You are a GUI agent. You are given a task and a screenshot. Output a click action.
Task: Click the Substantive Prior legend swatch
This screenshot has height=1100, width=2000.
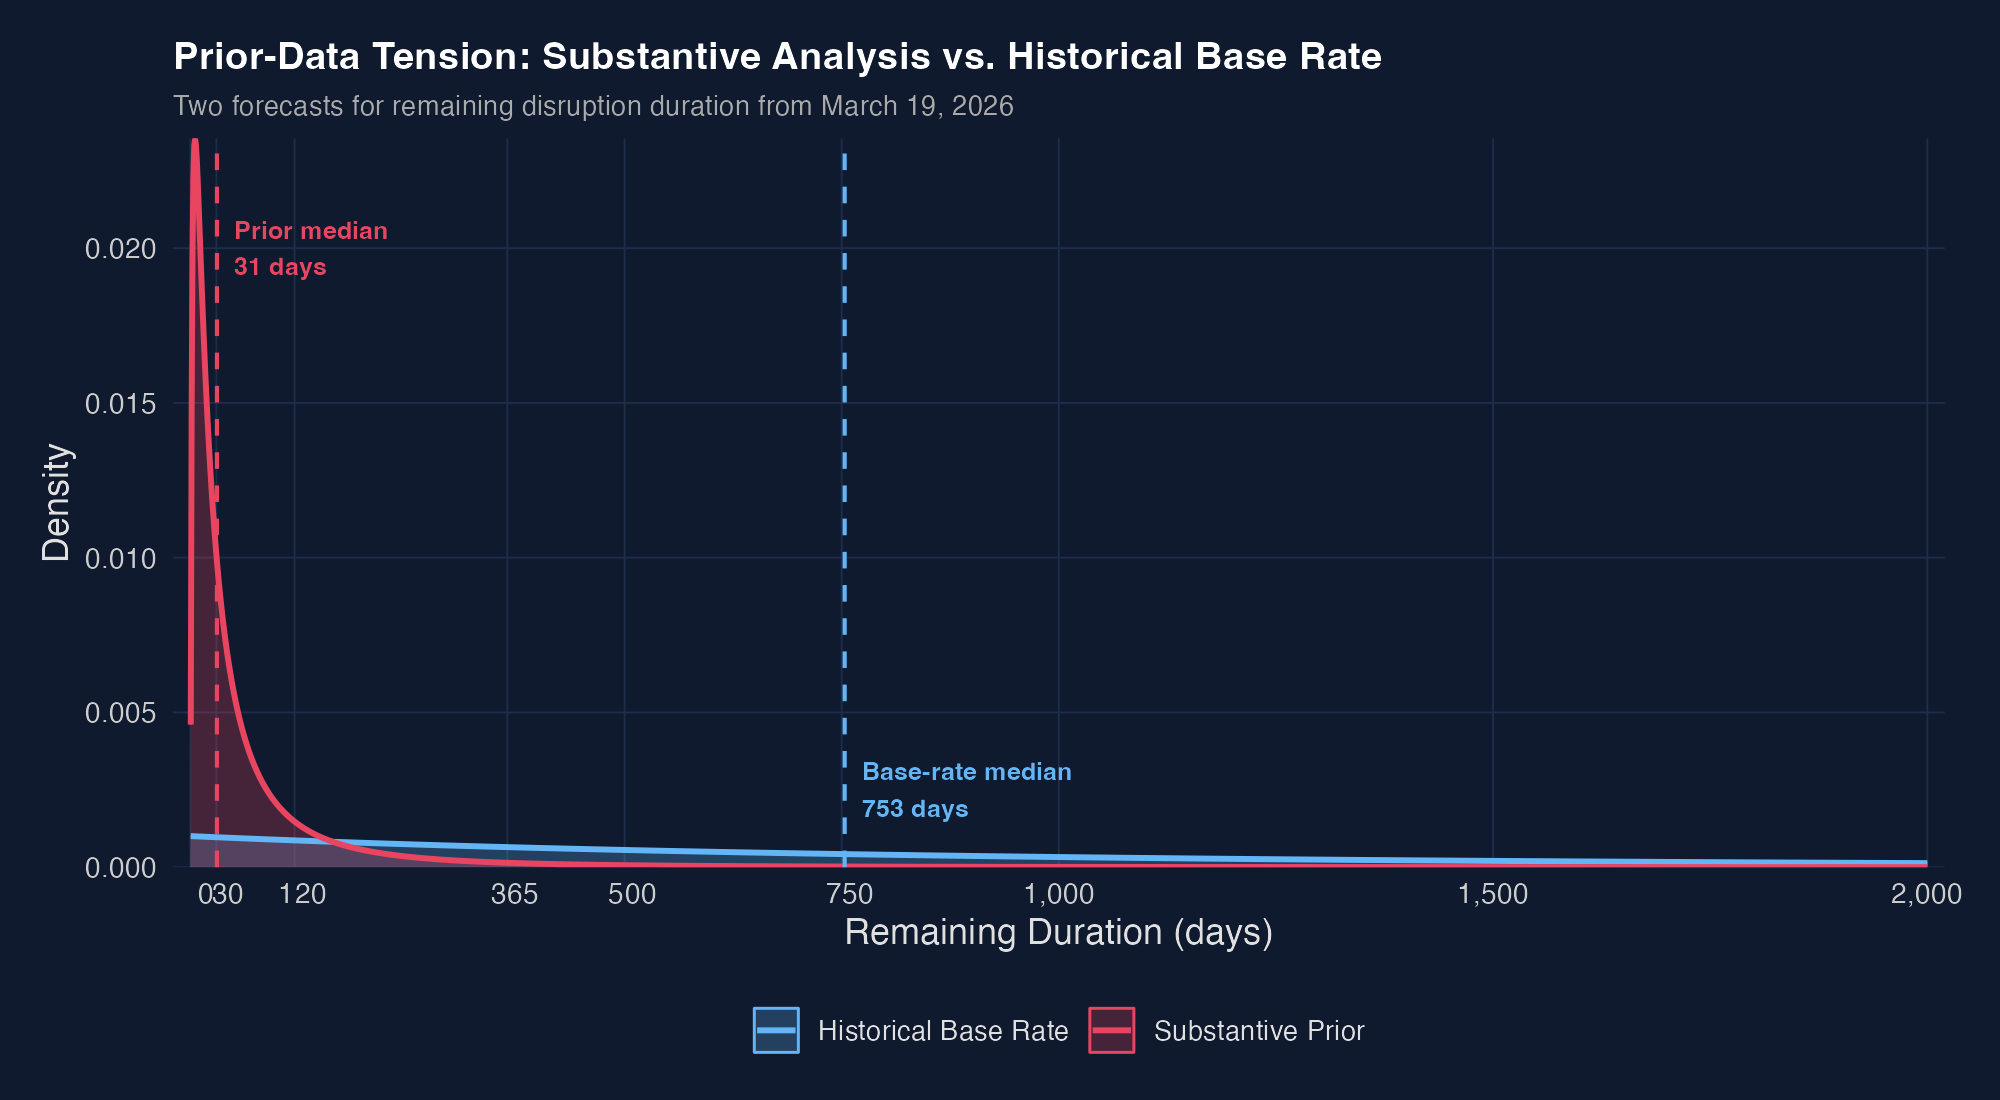point(1113,1031)
